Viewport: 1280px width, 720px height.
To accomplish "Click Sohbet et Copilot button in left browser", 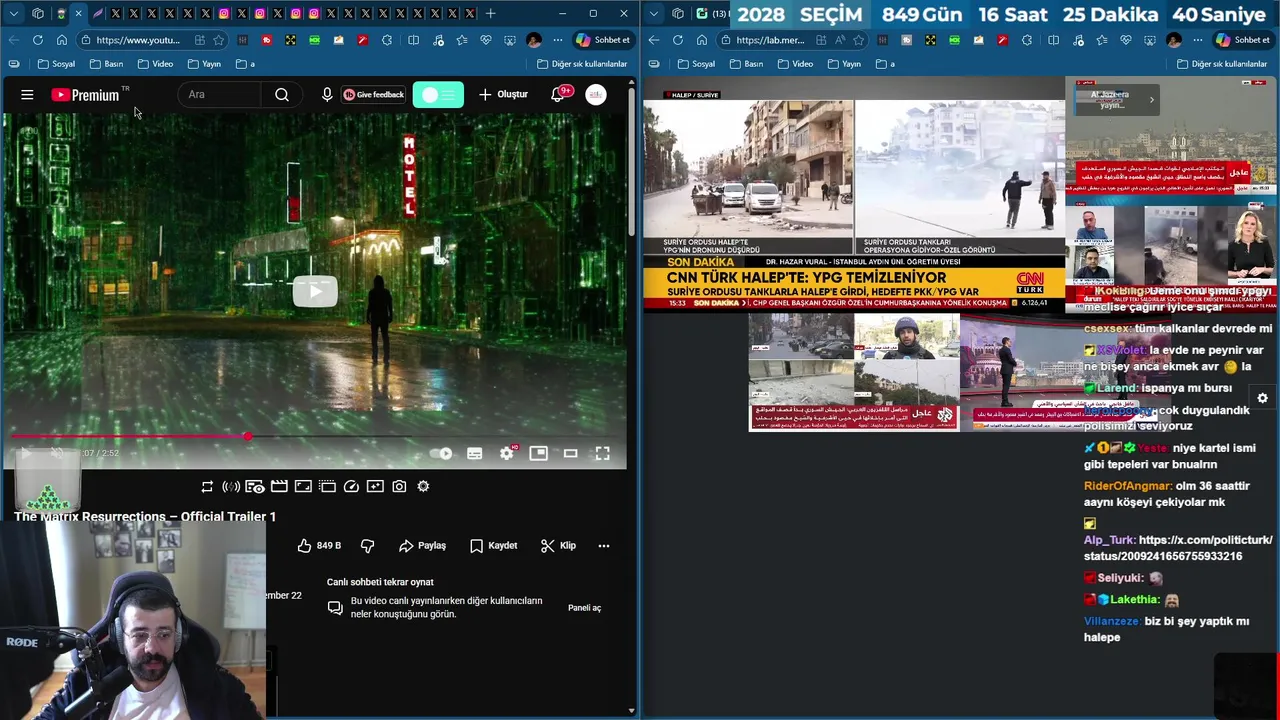I will tap(602, 40).
